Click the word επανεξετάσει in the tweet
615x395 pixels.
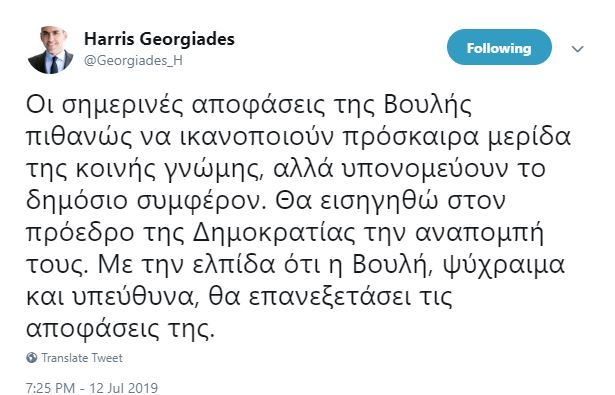[x=330, y=298]
